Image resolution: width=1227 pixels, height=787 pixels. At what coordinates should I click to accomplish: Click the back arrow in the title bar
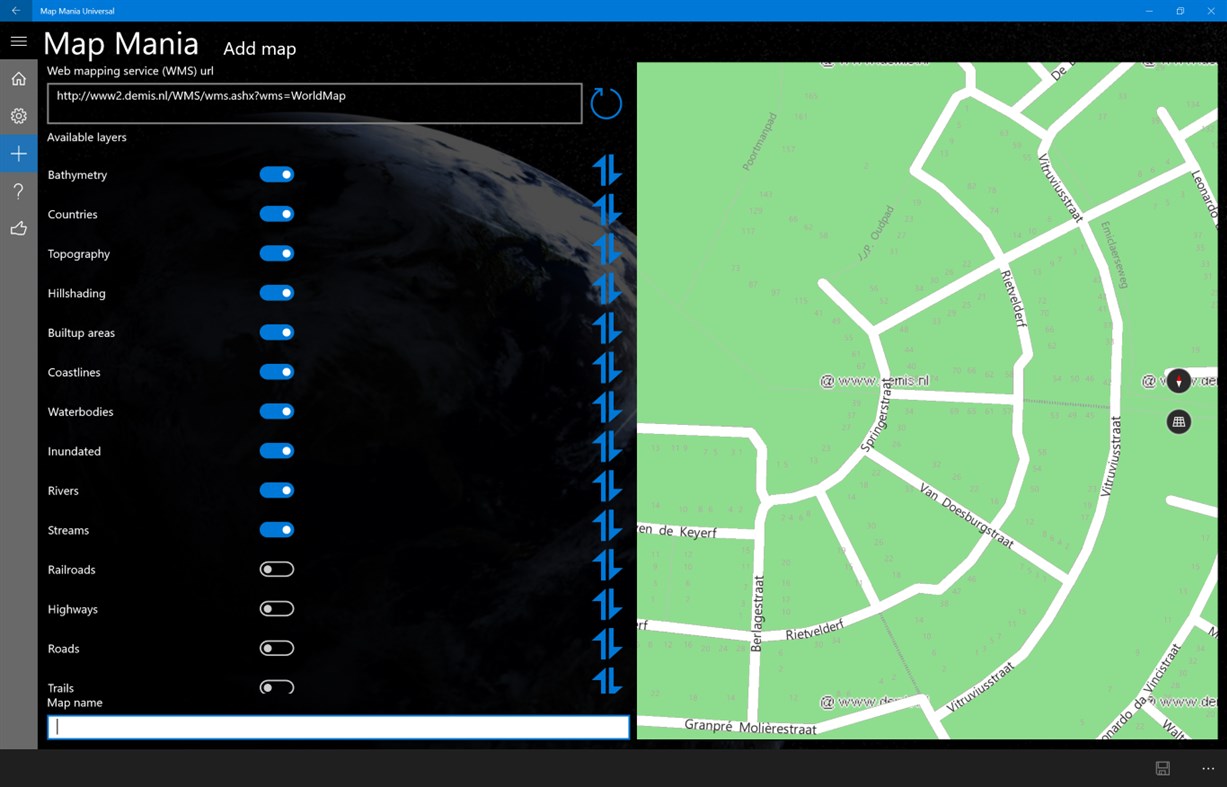(15, 10)
